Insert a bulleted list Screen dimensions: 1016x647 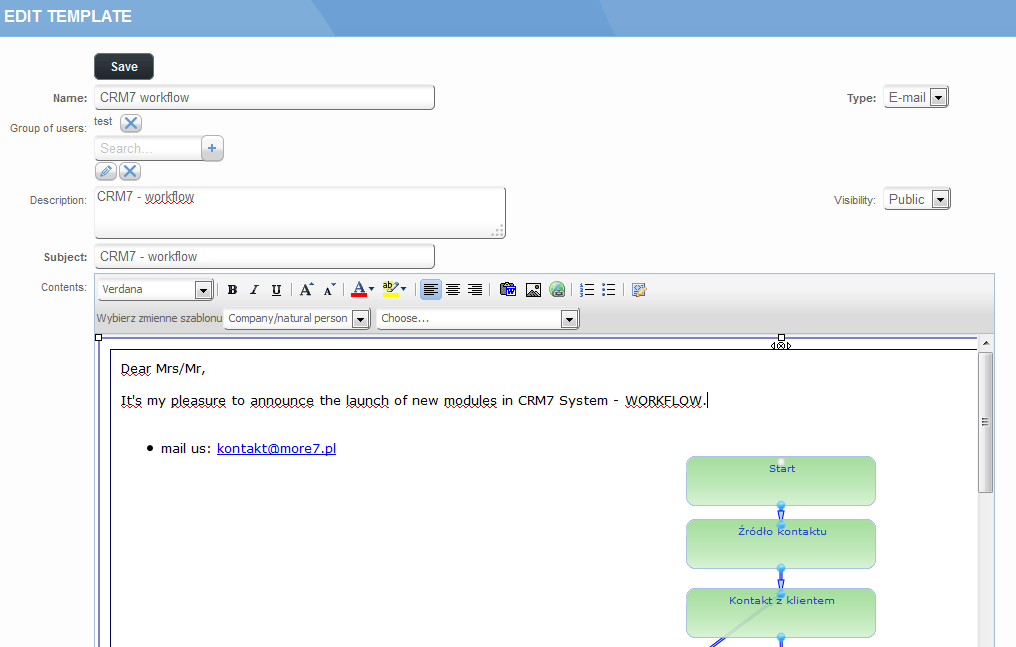coord(608,289)
